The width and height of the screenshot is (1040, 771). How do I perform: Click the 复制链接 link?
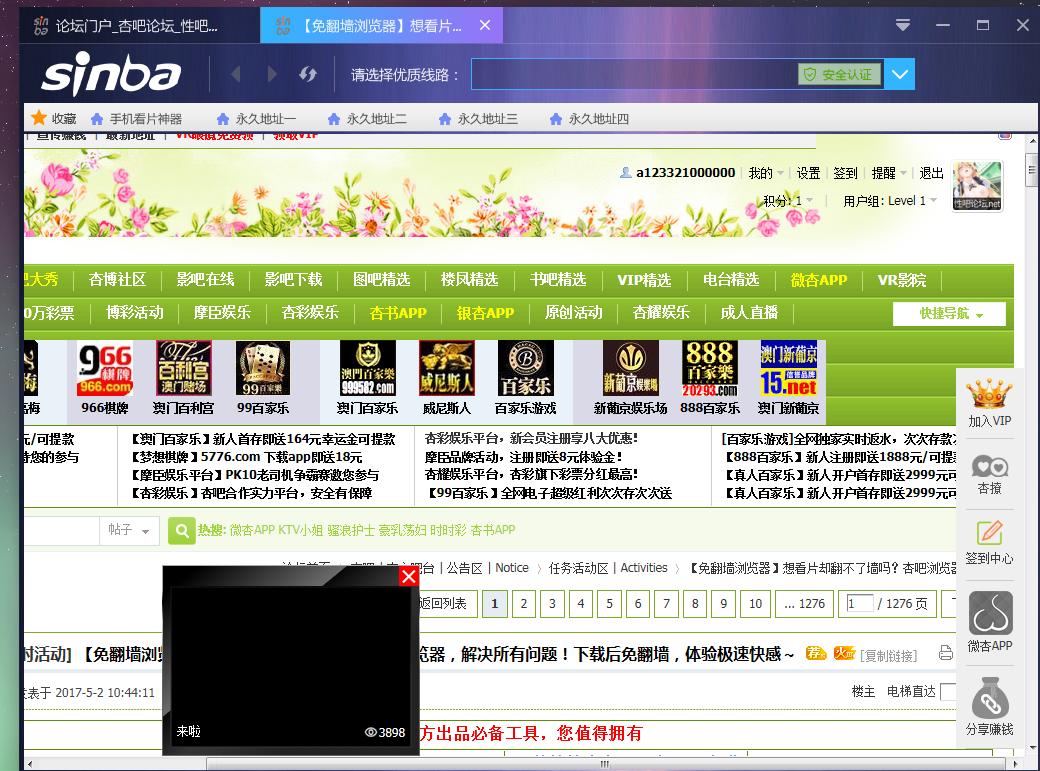click(888, 656)
